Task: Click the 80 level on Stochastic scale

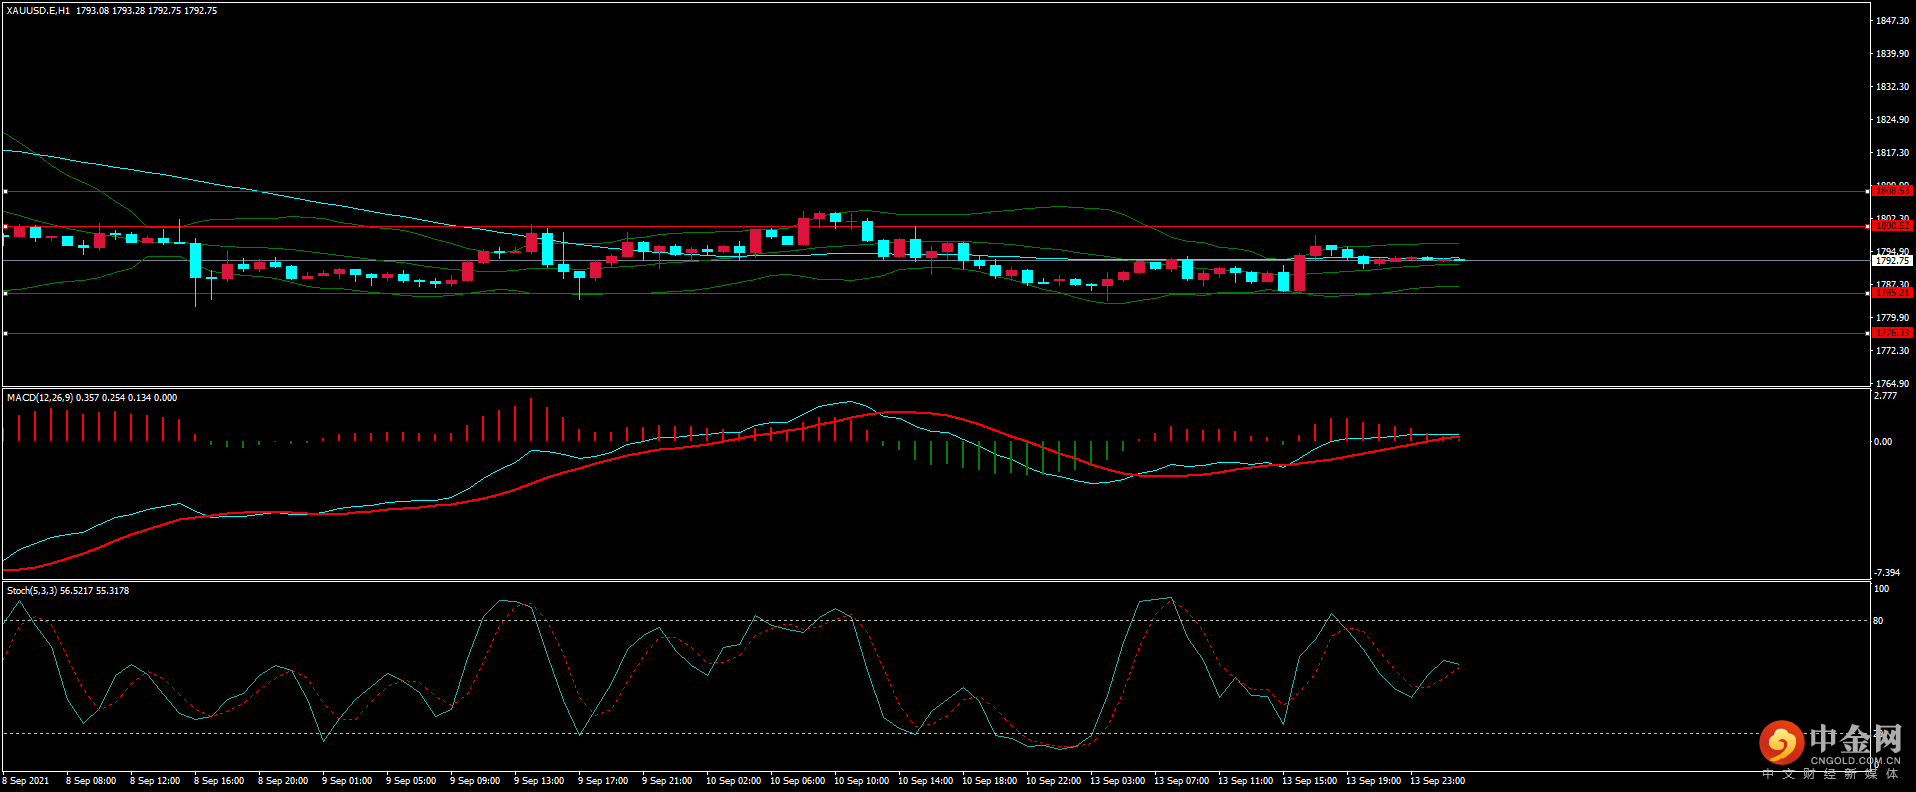Action: click(1878, 621)
